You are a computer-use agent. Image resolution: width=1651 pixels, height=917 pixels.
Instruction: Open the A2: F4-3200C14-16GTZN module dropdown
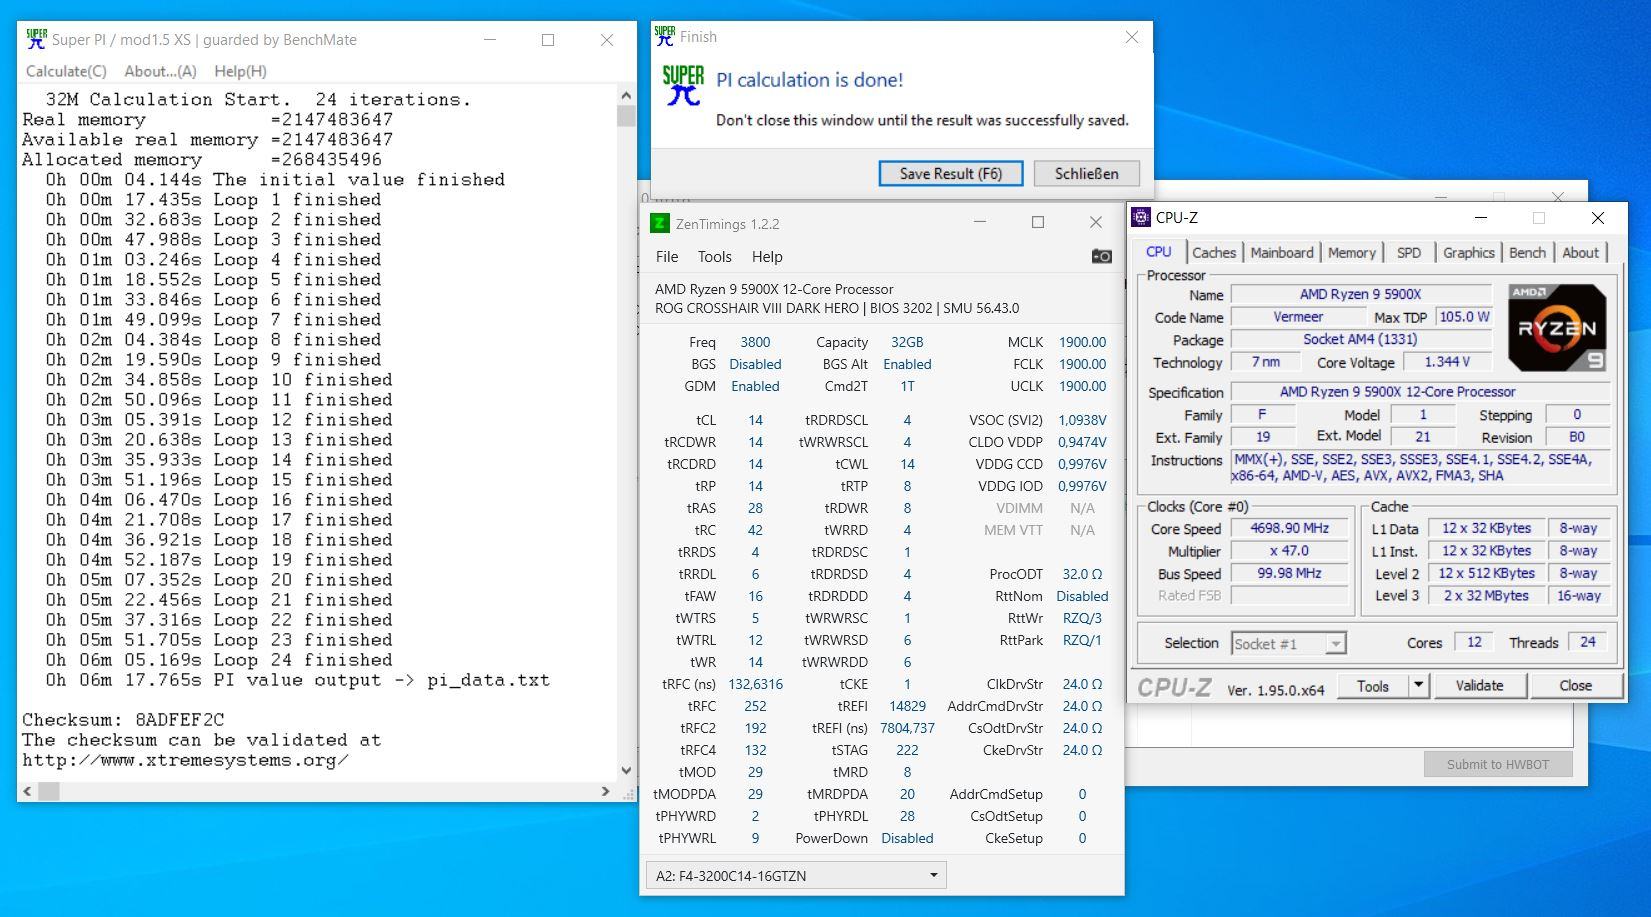click(796, 875)
